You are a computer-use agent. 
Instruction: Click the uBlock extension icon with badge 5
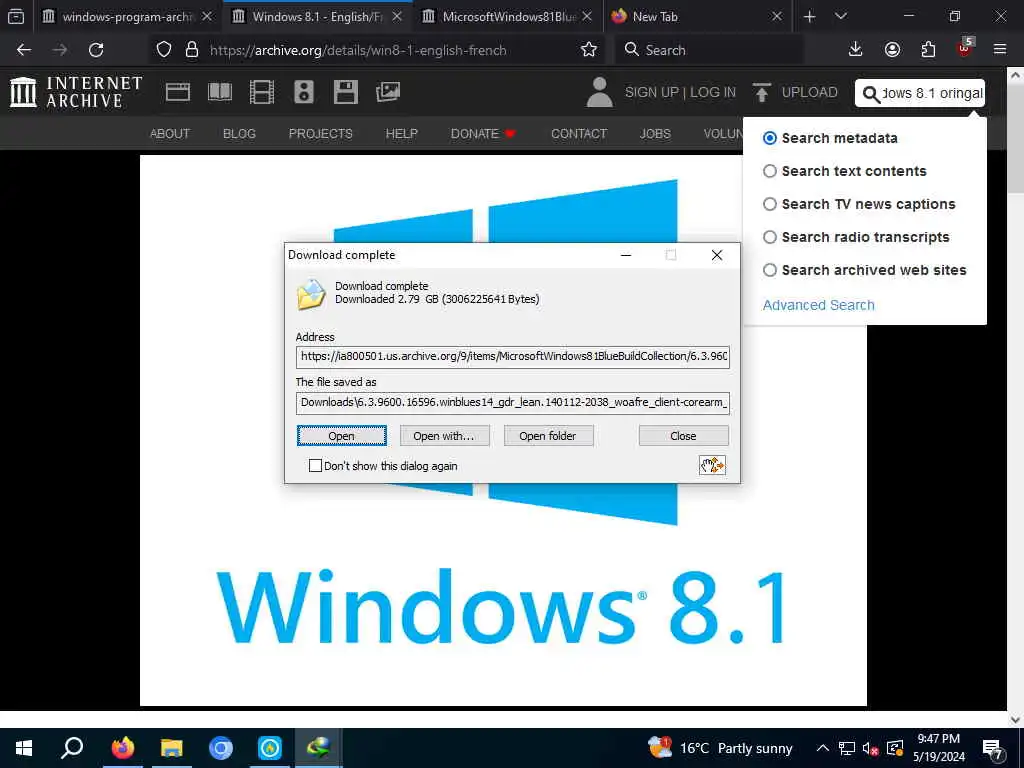965,48
